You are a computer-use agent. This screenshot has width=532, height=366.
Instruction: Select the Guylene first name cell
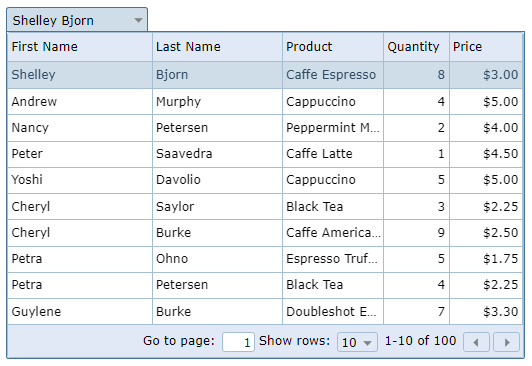(80, 312)
